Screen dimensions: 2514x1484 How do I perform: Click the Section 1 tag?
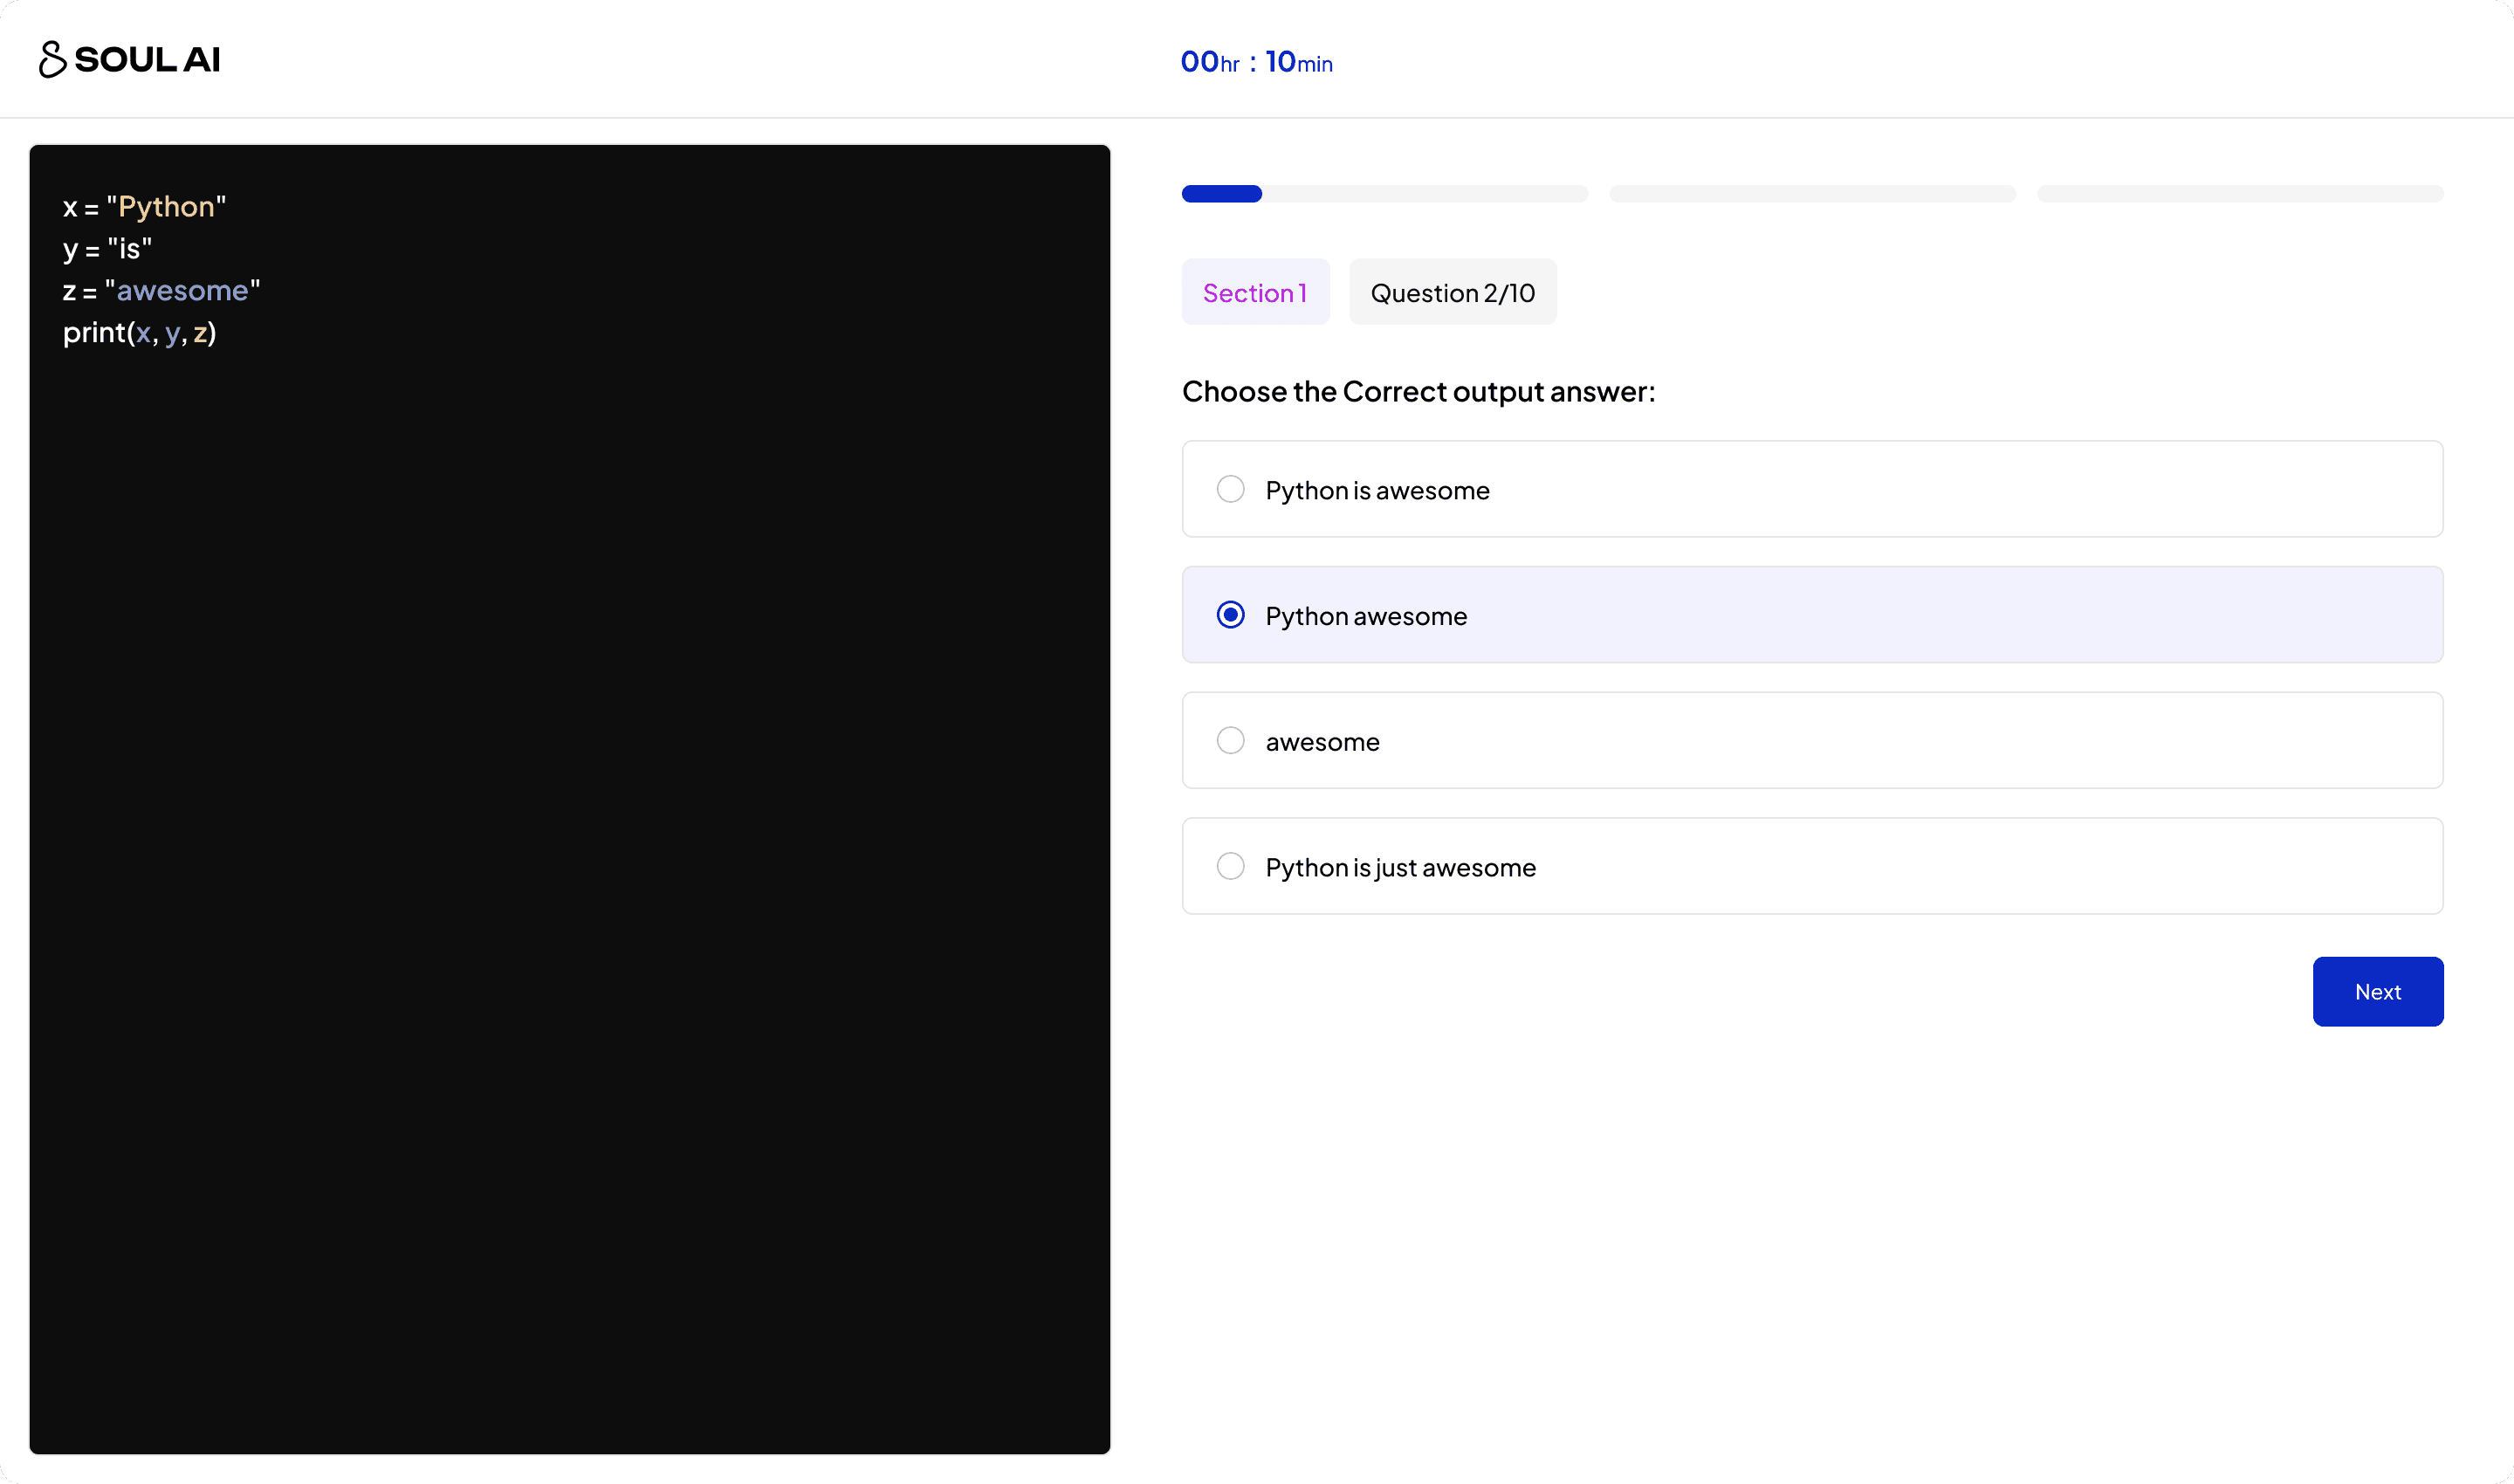(1255, 293)
